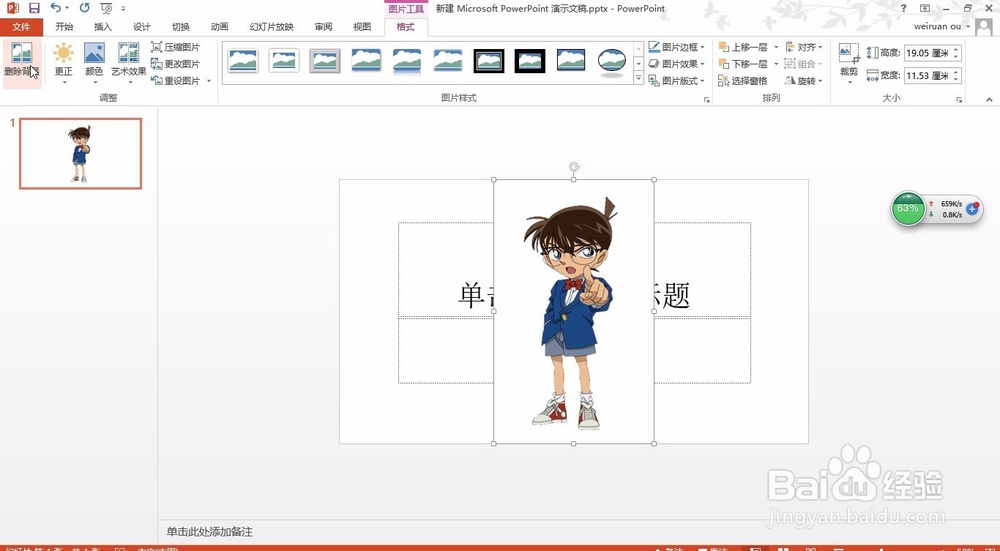Click Start From Beginning slideshow icon
The height and width of the screenshot is (551, 1000).
tap(107, 8)
